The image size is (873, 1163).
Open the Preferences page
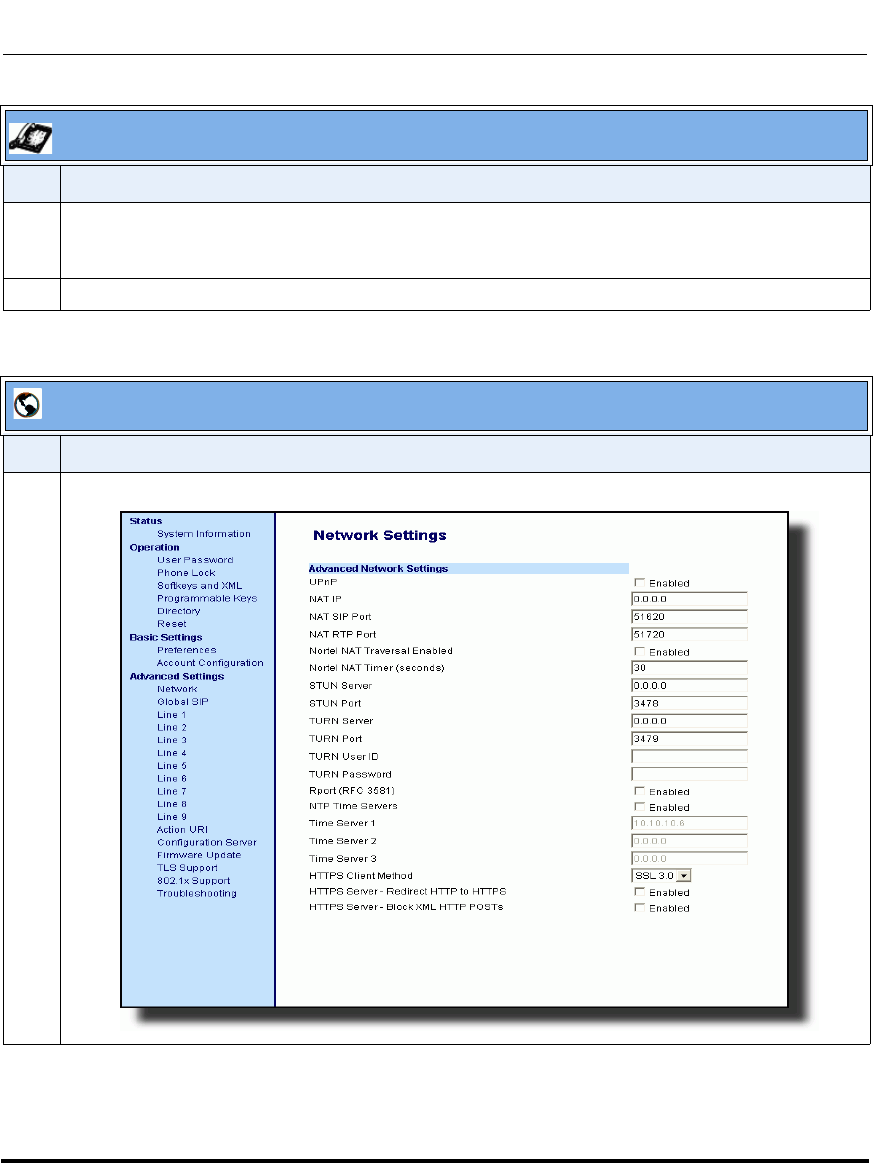tap(187, 650)
